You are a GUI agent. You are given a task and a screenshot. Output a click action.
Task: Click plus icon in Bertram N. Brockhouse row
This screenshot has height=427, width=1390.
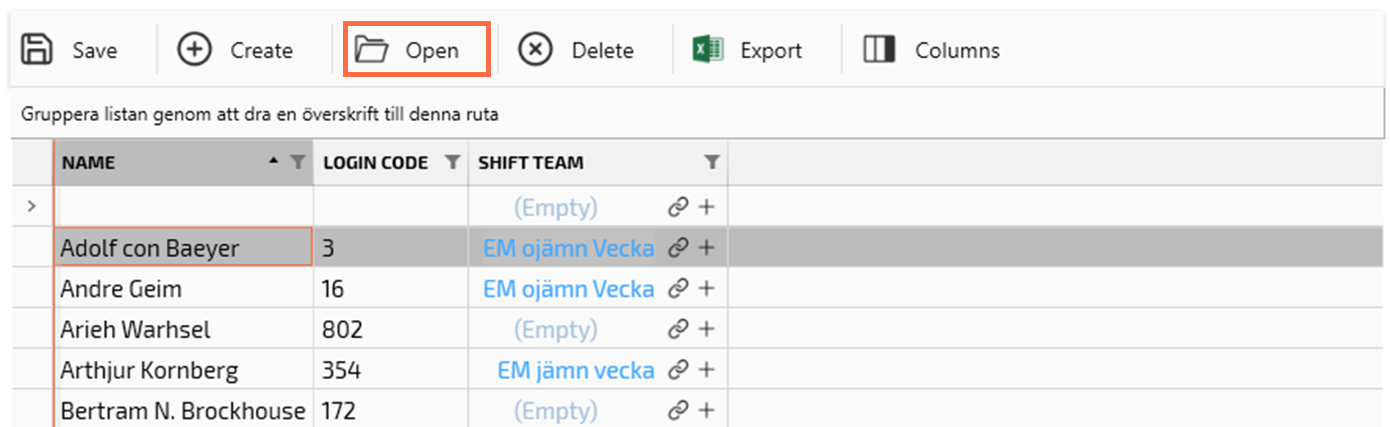[x=706, y=410]
